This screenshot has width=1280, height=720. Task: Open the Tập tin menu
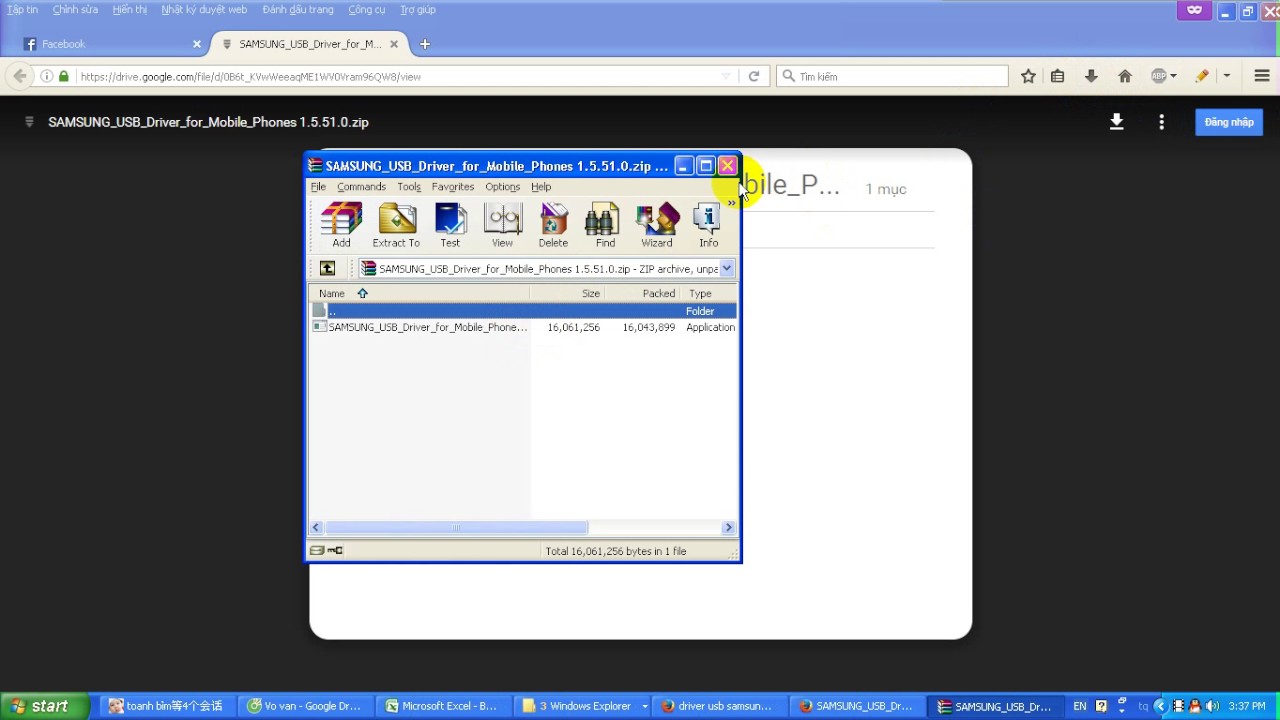(x=22, y=10)
